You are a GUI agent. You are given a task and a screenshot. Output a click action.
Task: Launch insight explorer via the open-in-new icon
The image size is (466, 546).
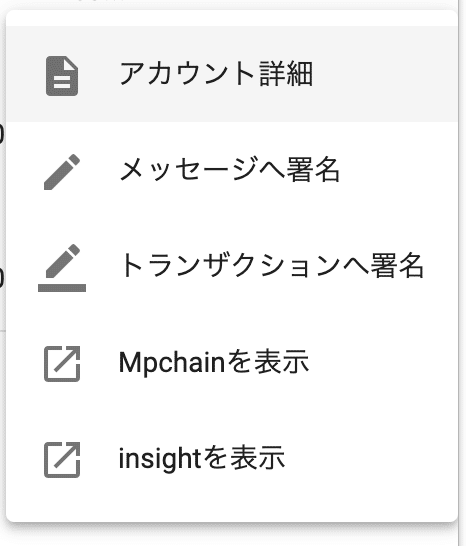[62, 460]
